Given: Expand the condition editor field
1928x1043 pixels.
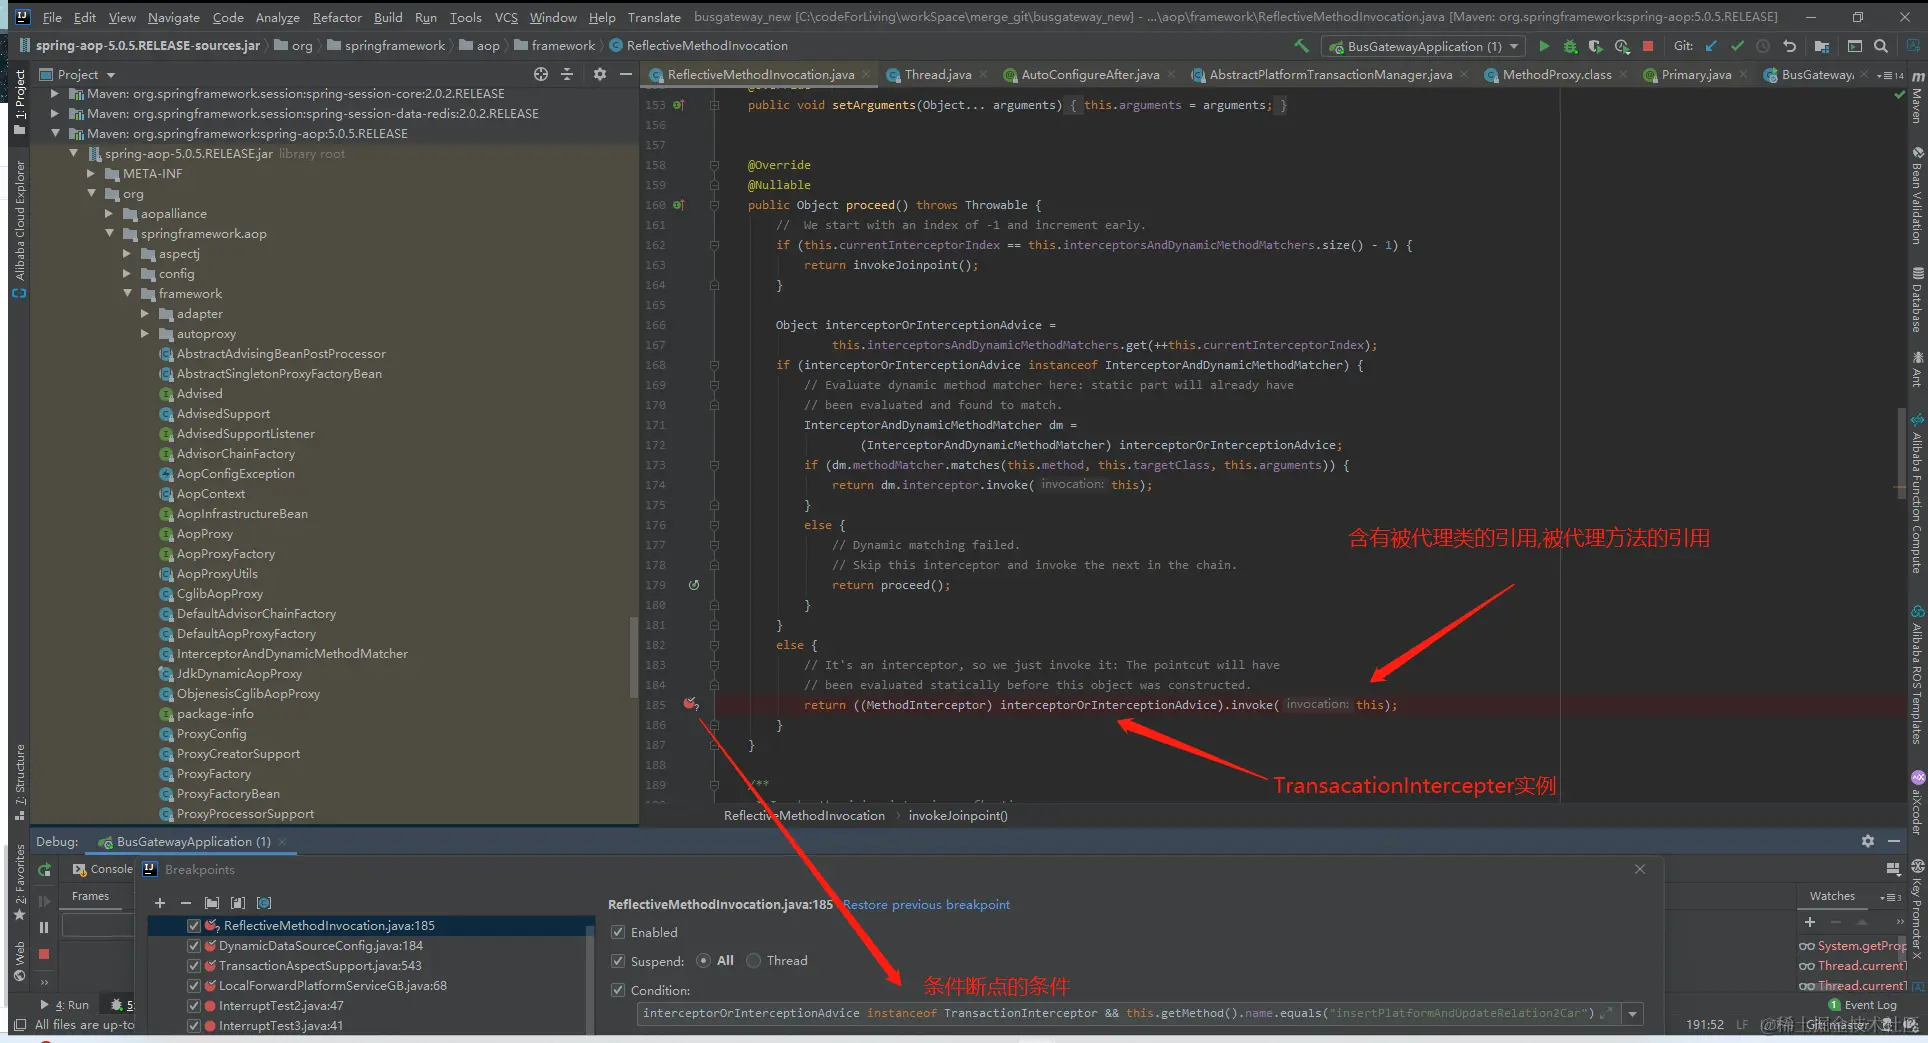Looking at the screenshot, I should click(x=1606, y=1013).
